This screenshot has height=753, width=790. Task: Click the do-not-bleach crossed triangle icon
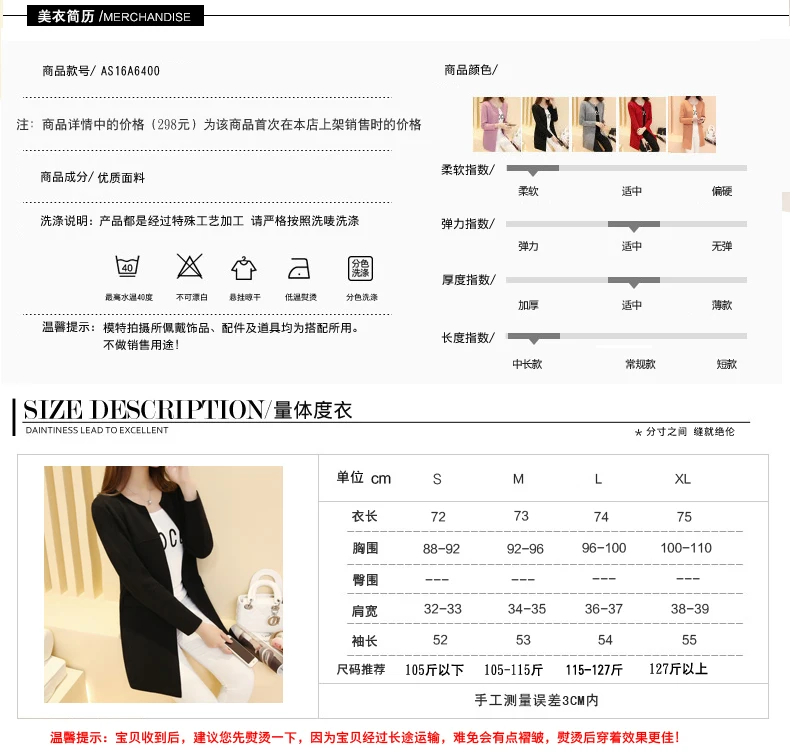click(189, 266)
